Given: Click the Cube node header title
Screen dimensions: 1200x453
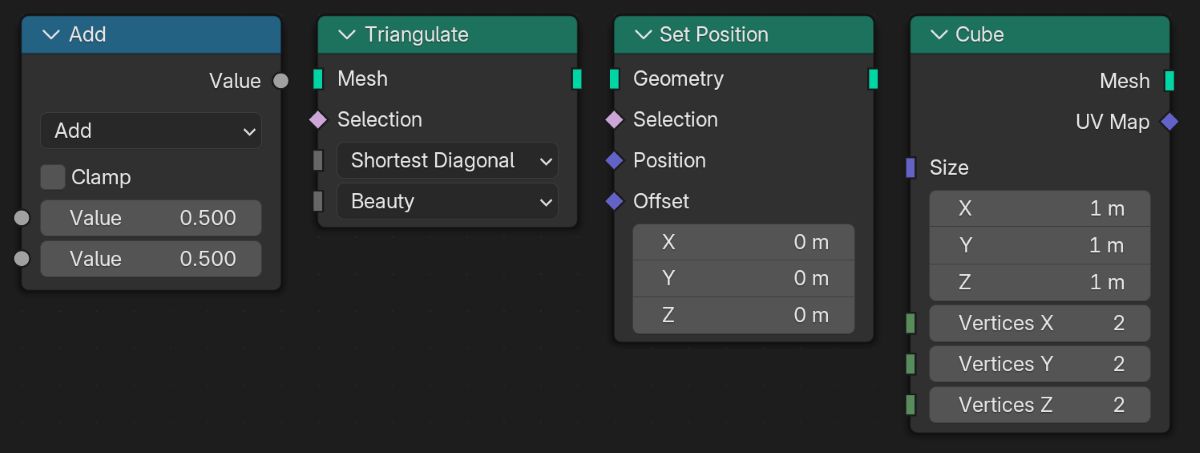Looking at the screenshot, I should [980, 35].
